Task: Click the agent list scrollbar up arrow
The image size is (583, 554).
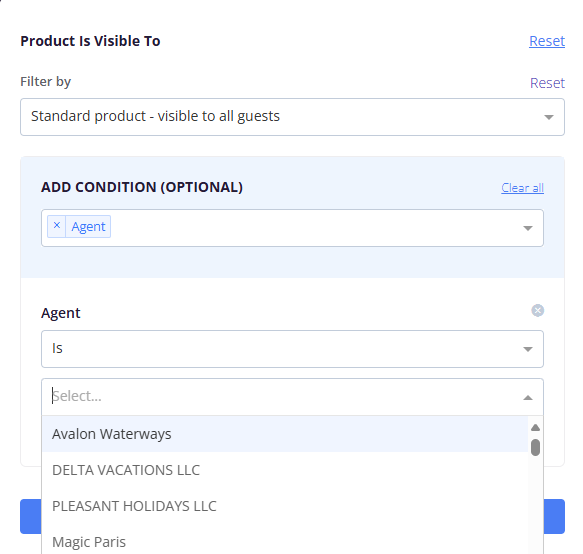Action: pyautogui.click(x=535, y=428)
